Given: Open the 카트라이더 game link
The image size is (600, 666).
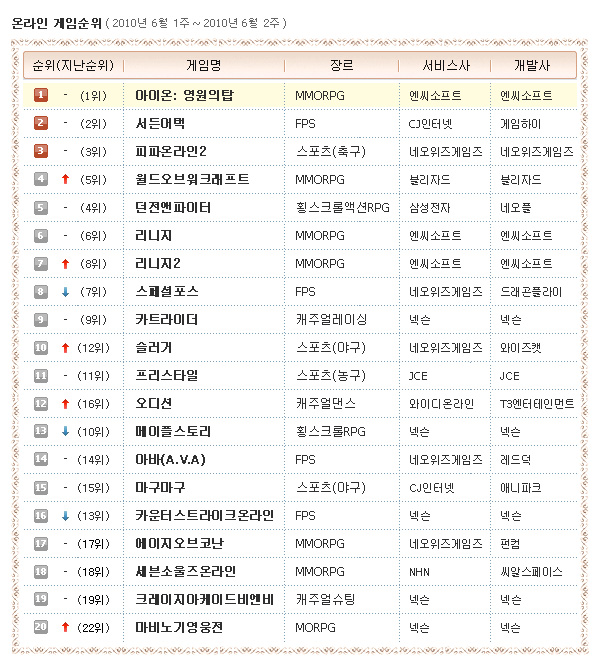Looking at the screenshot, I should pyautogui.click(x=166, y=319).
